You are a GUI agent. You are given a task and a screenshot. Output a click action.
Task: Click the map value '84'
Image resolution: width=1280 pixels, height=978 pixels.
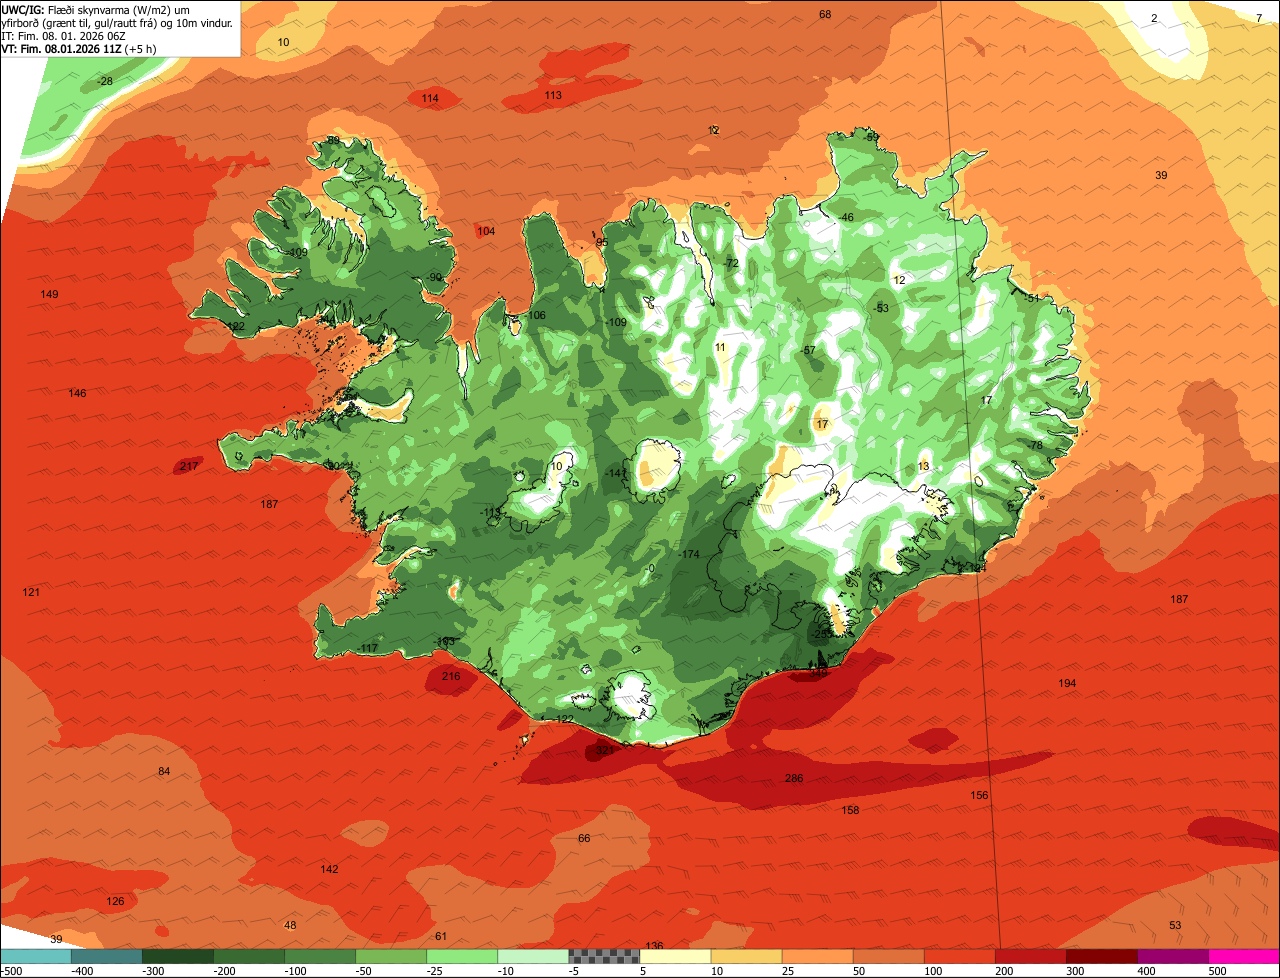(x=165, y=771)
